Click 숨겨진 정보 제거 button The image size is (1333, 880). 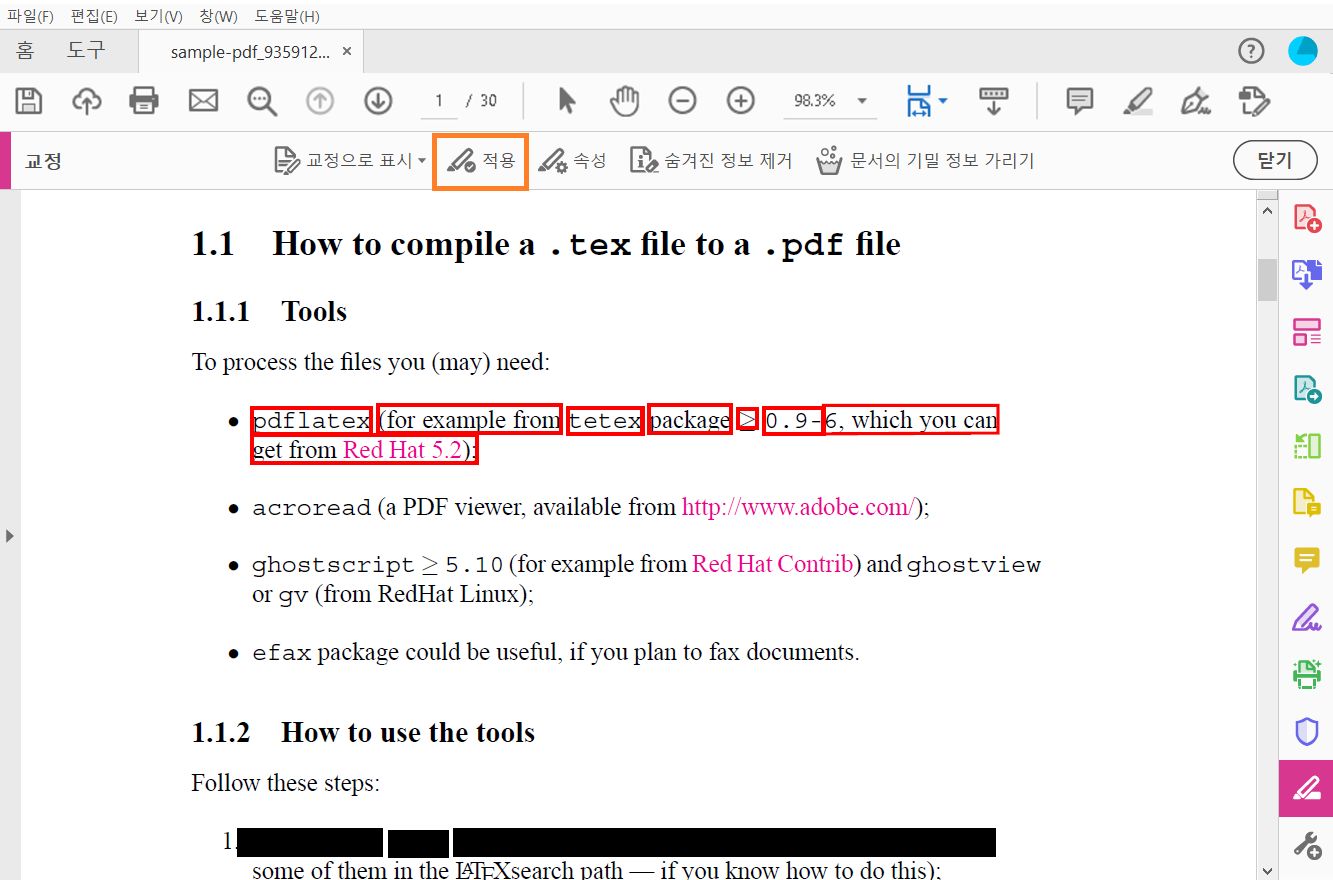710,160
